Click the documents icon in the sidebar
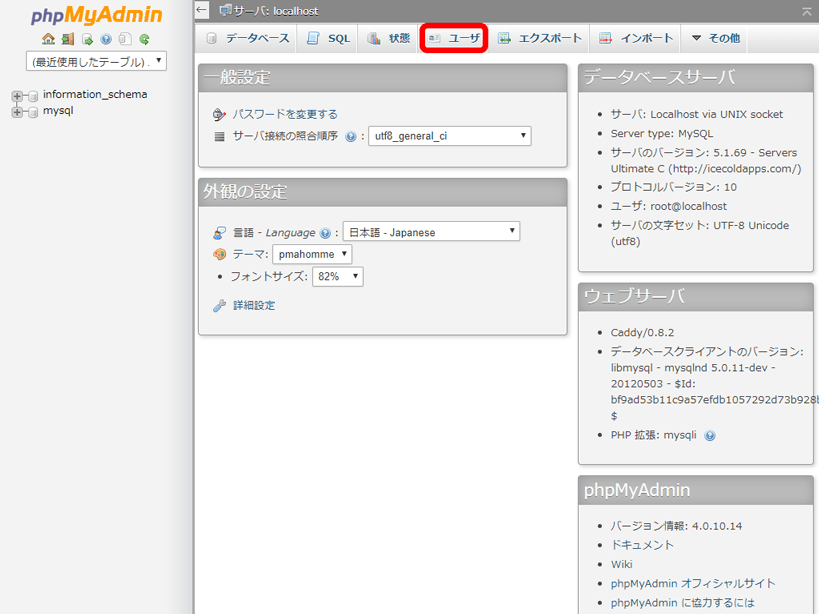819x614 pixels. (x=125, y=39)
